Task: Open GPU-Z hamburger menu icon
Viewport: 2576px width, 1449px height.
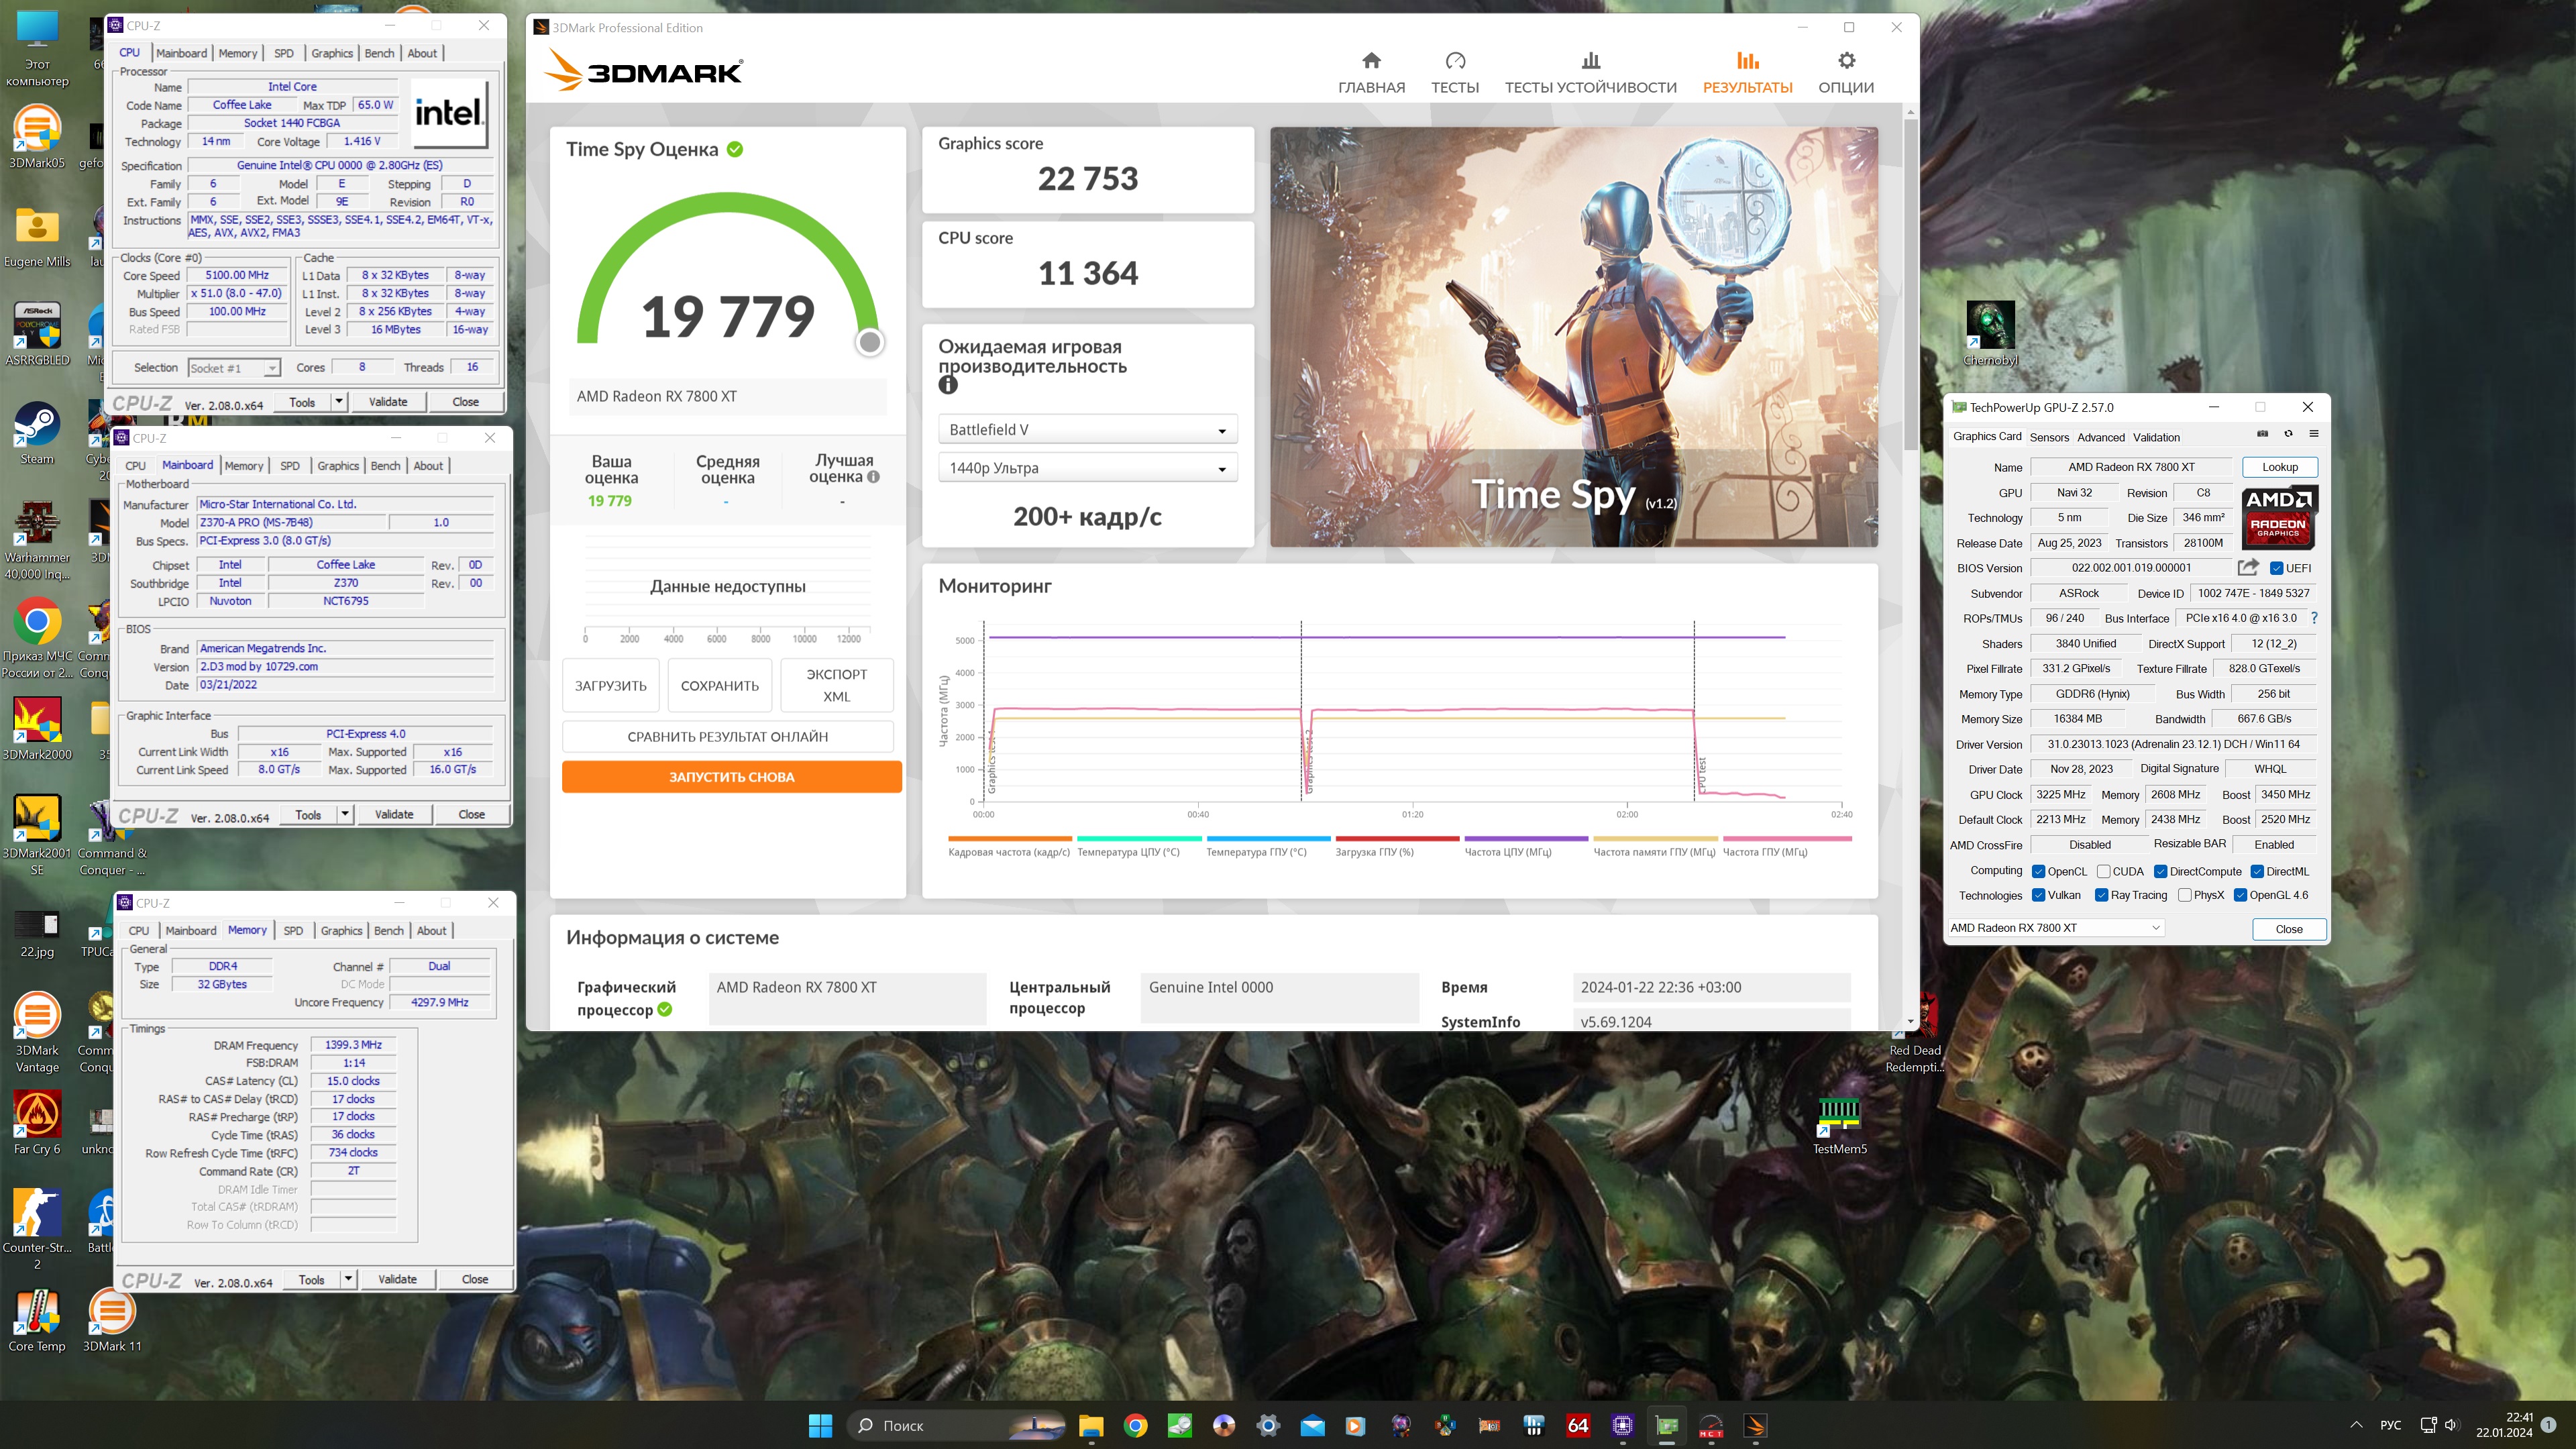Action: (2314, 434)
